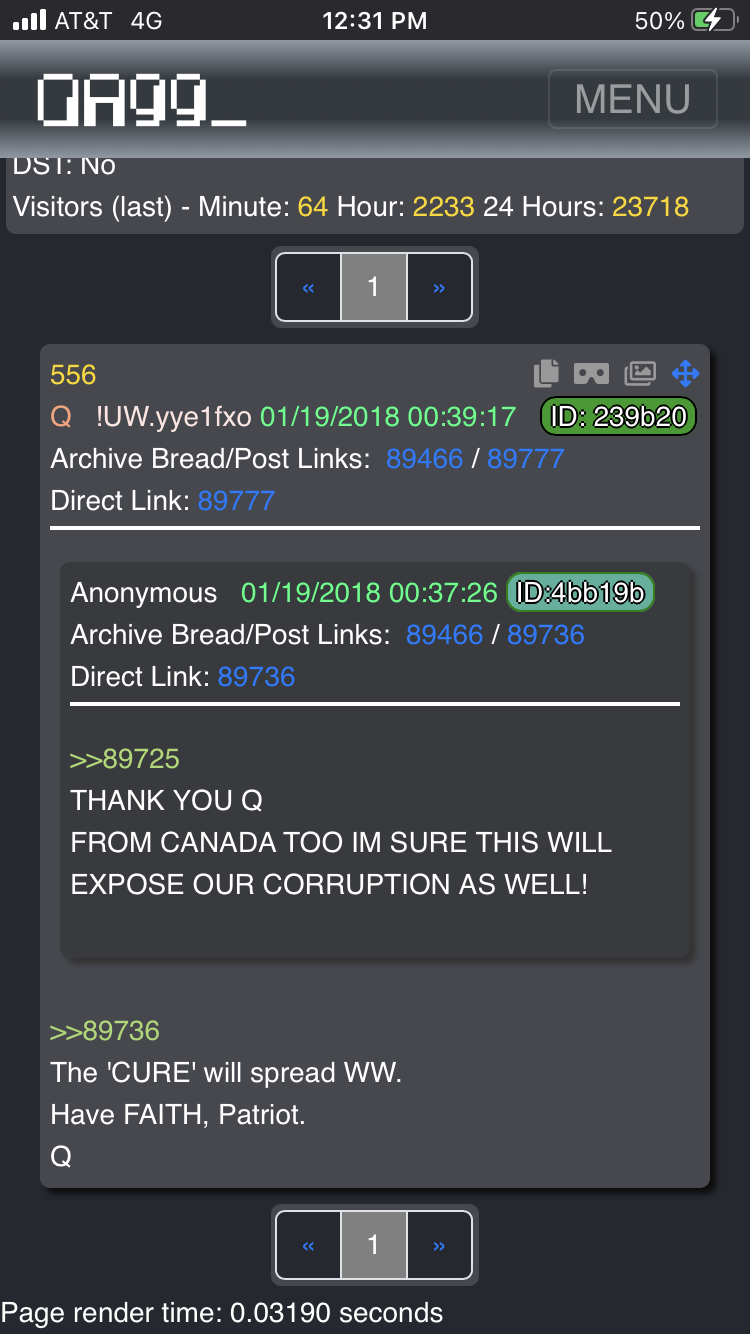750x1334 pixels.
Task: Go to previous page in top pagination
Action: [308, 287]
